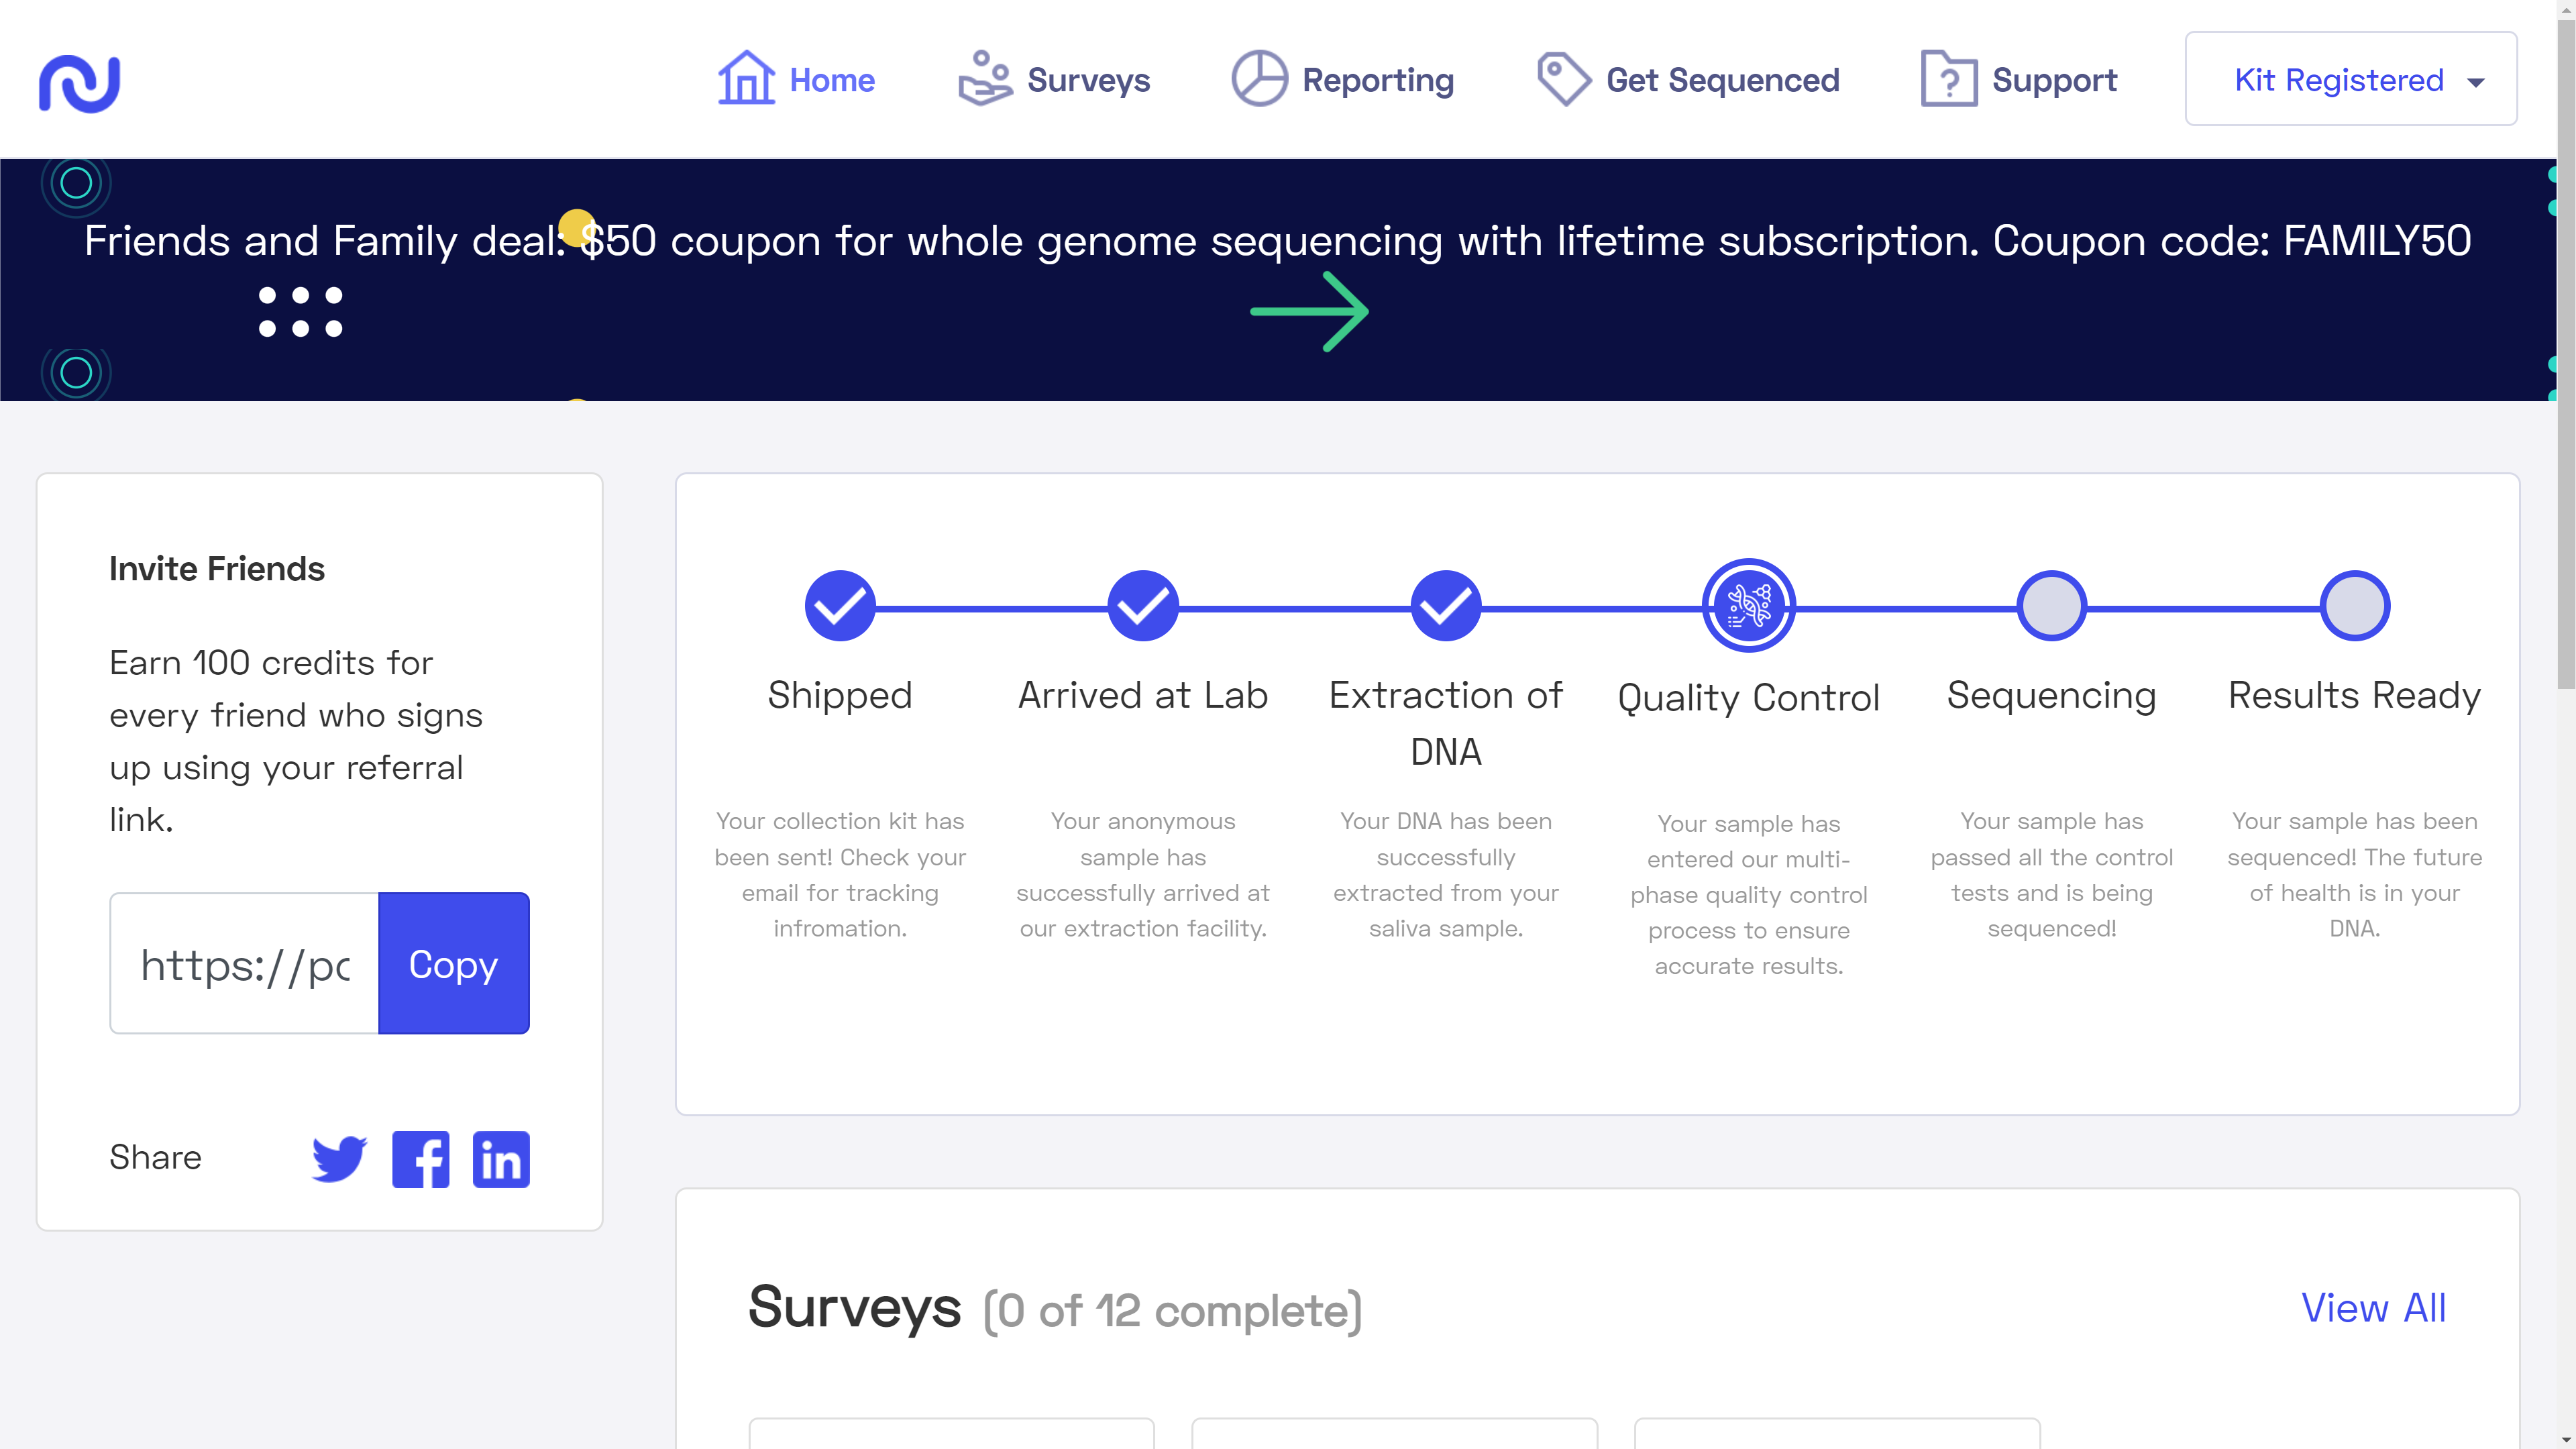Click the Quality Control DNA step icon

(x=1749, y=605)
